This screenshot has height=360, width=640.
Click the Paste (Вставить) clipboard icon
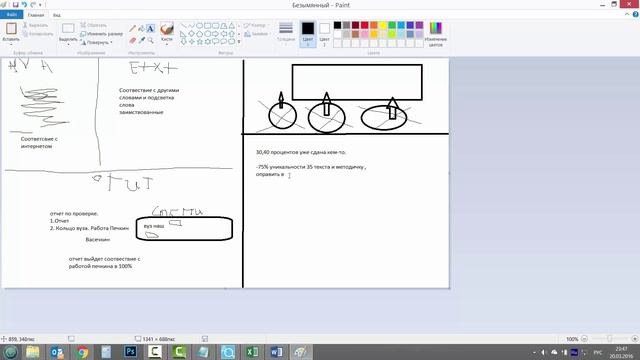[x=11, y=29]
